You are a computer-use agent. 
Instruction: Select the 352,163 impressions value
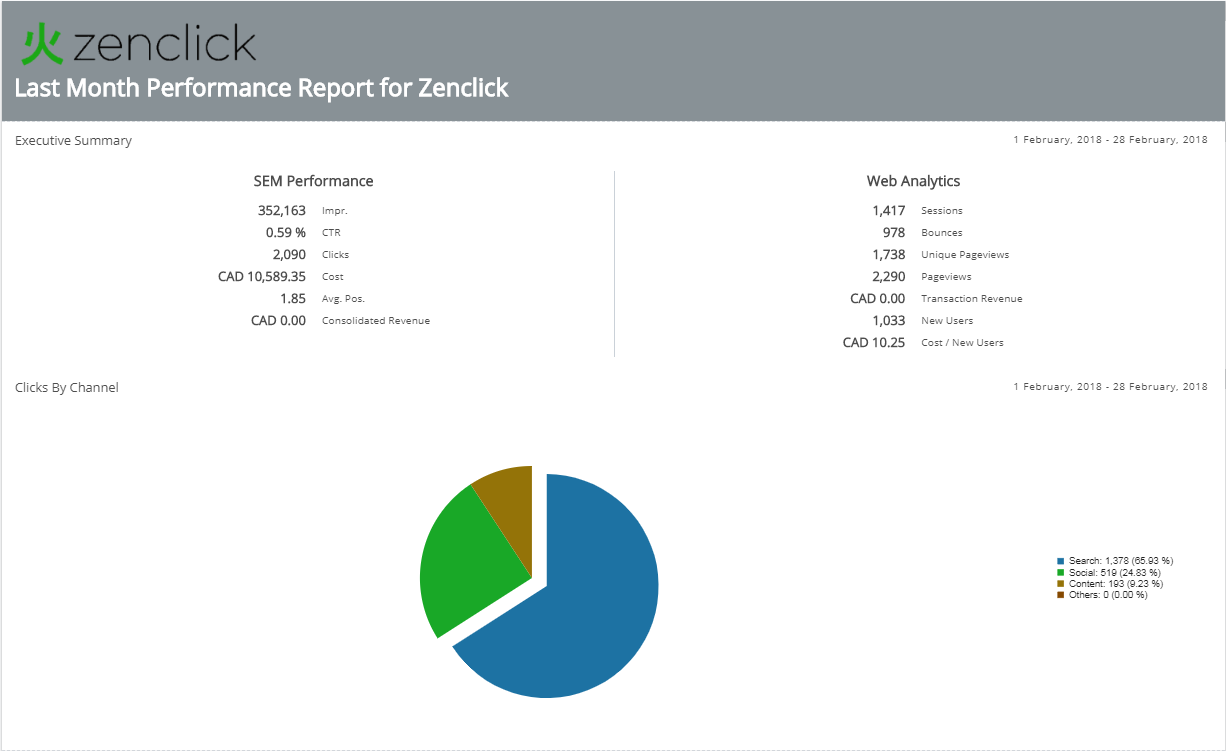tap(282, 211)
